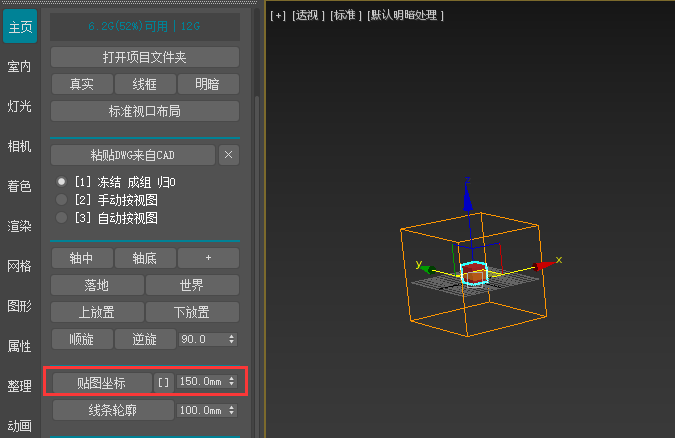Focus the 100.0mm value field
Screen dimensions: 675x438
point(201,410)
